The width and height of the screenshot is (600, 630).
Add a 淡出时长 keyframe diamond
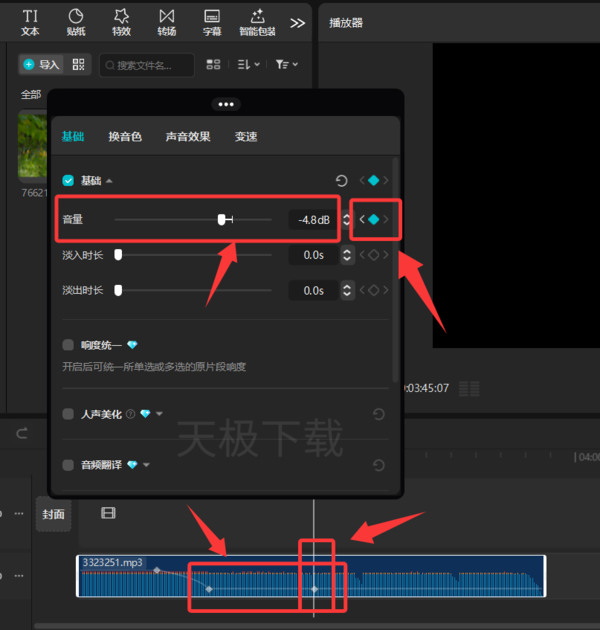pos(373,290)
